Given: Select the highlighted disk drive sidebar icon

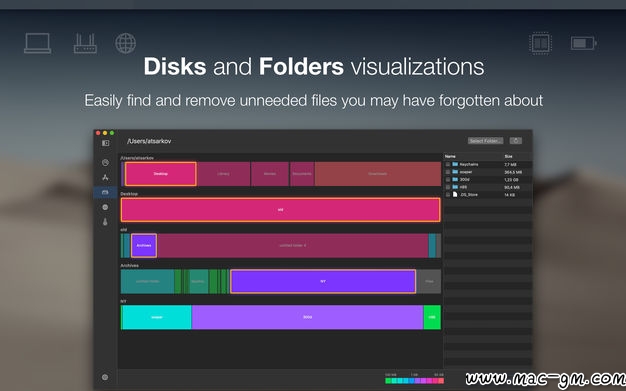Looking at the screenshot, I should click(x=105, y=192).
